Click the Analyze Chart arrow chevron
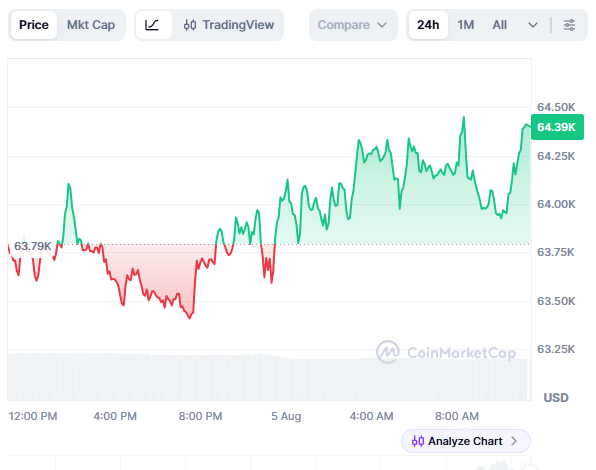Viewport: 596px width, 470px height. pos(514,441)
